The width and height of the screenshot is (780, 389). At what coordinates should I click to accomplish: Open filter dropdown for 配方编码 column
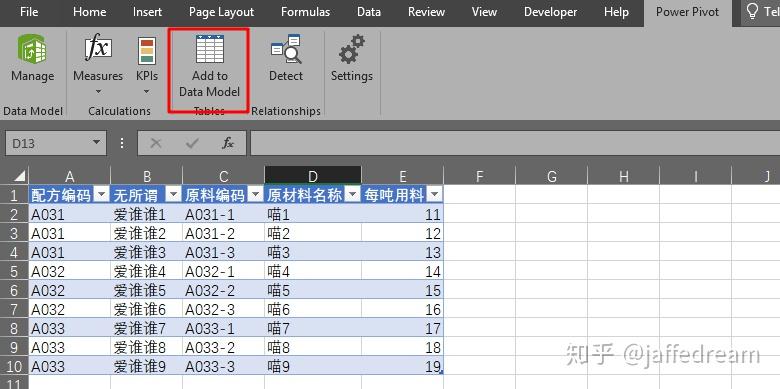101,195
